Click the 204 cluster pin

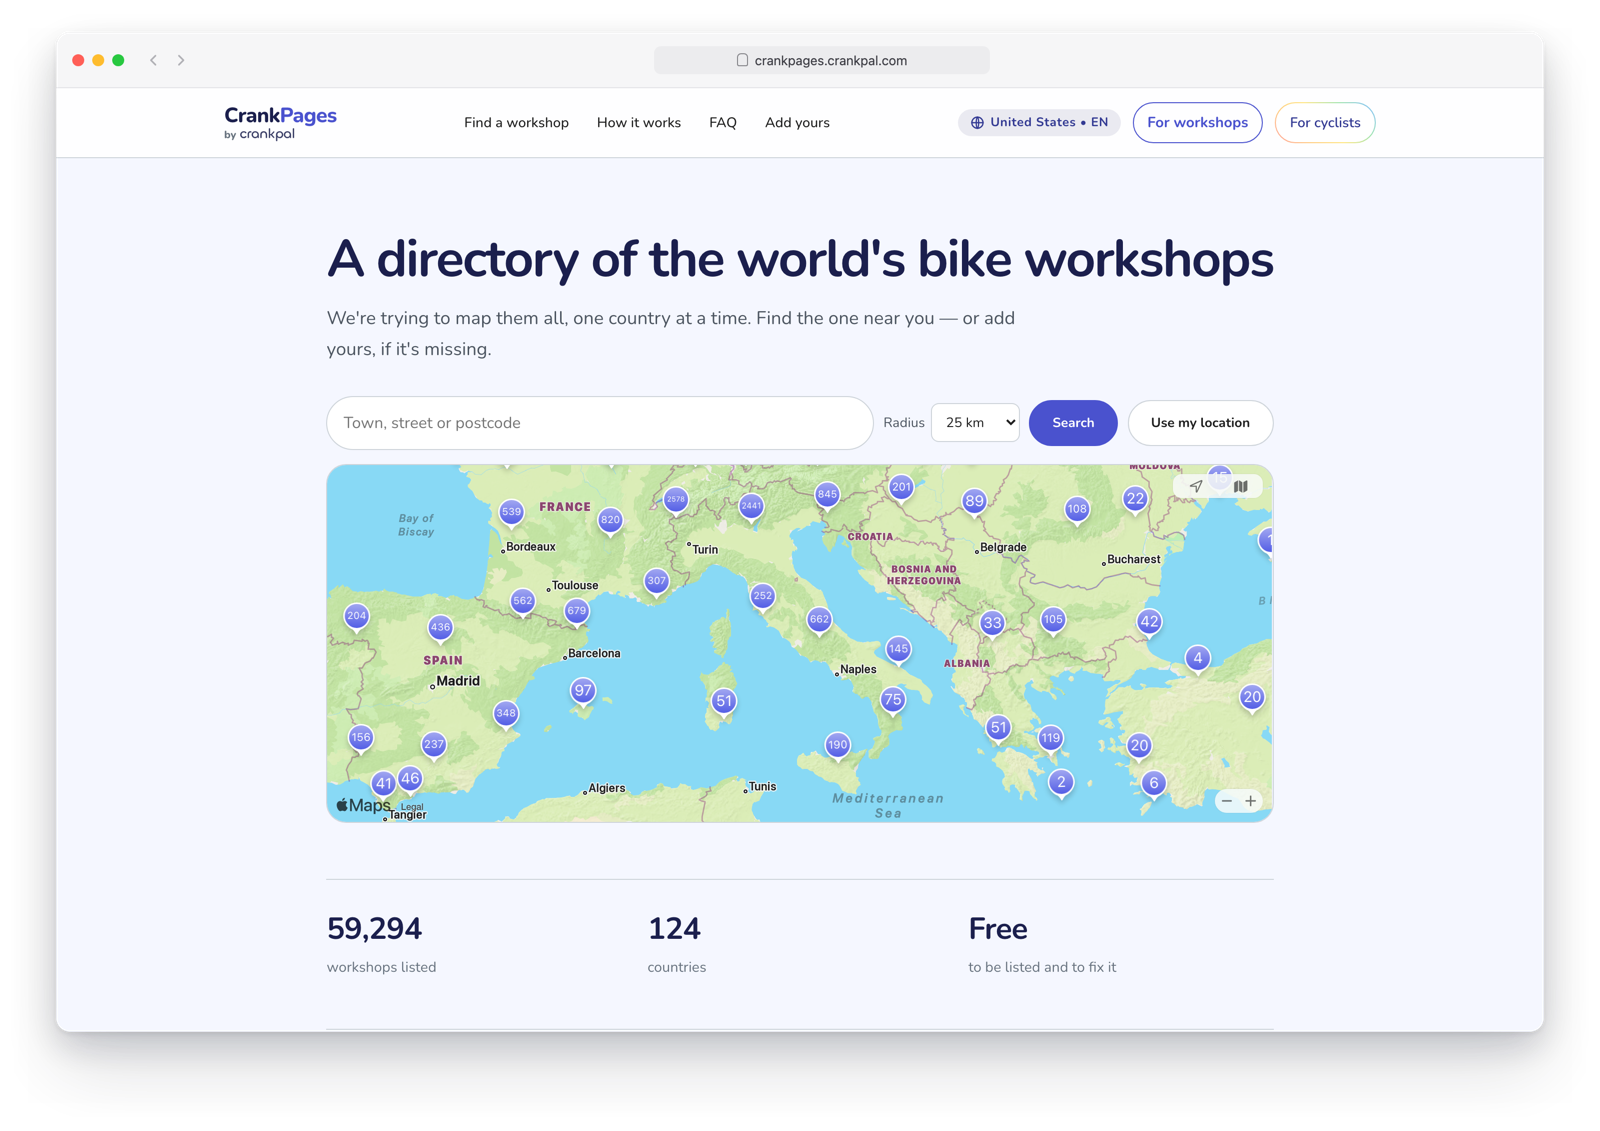pos(356,616)
